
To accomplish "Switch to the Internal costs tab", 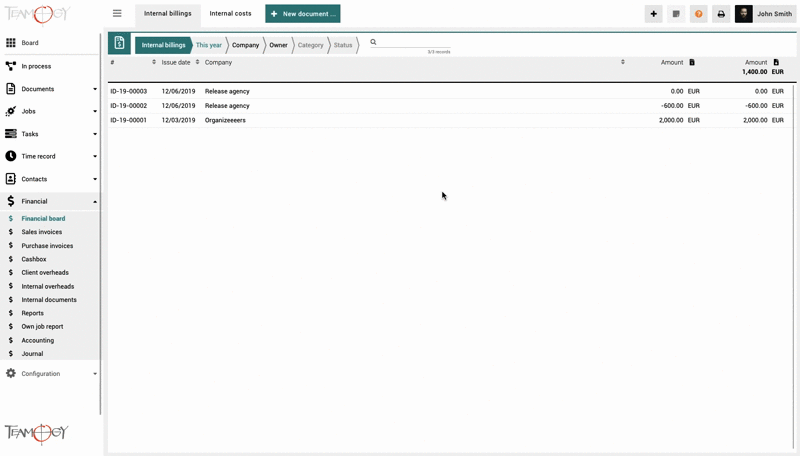I will pos(230,14).
